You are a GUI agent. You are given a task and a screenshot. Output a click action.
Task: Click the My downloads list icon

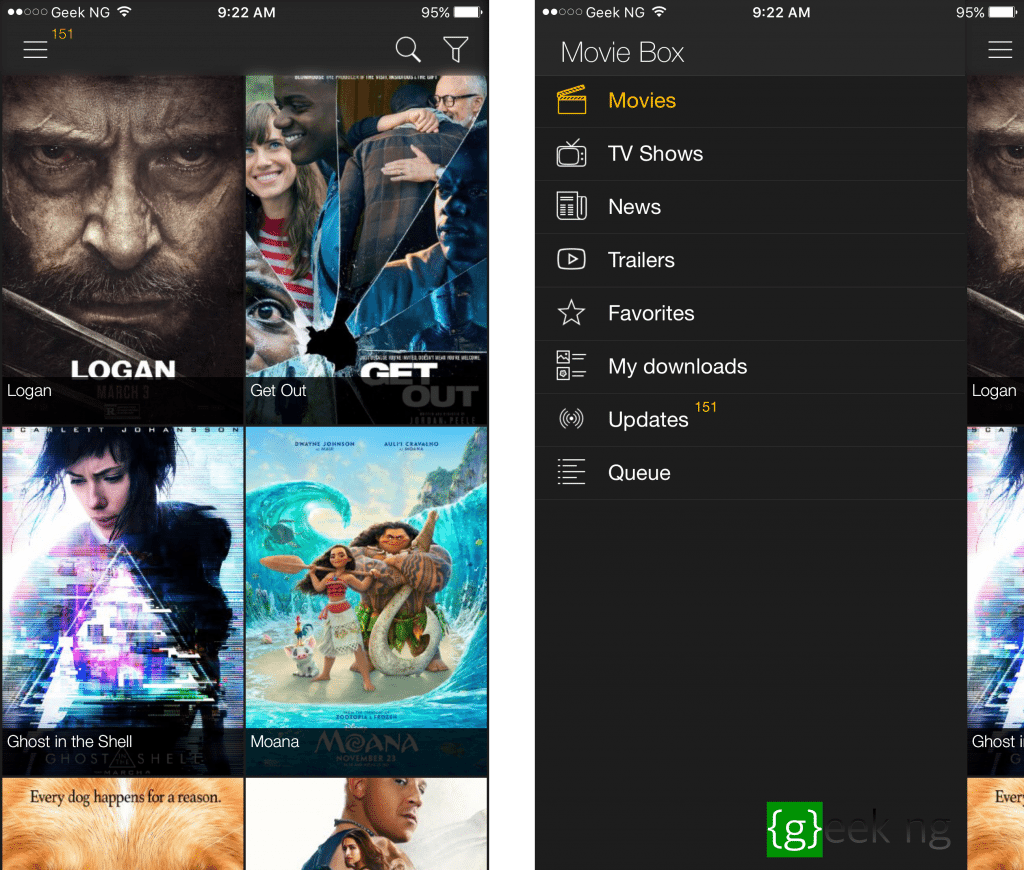(x=571, y=366)
